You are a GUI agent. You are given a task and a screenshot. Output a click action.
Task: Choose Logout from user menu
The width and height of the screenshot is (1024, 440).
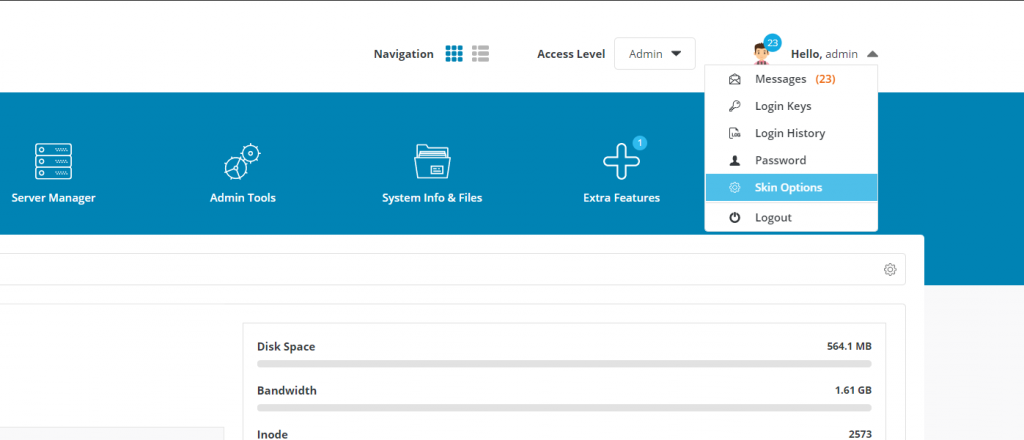(791, 217)
